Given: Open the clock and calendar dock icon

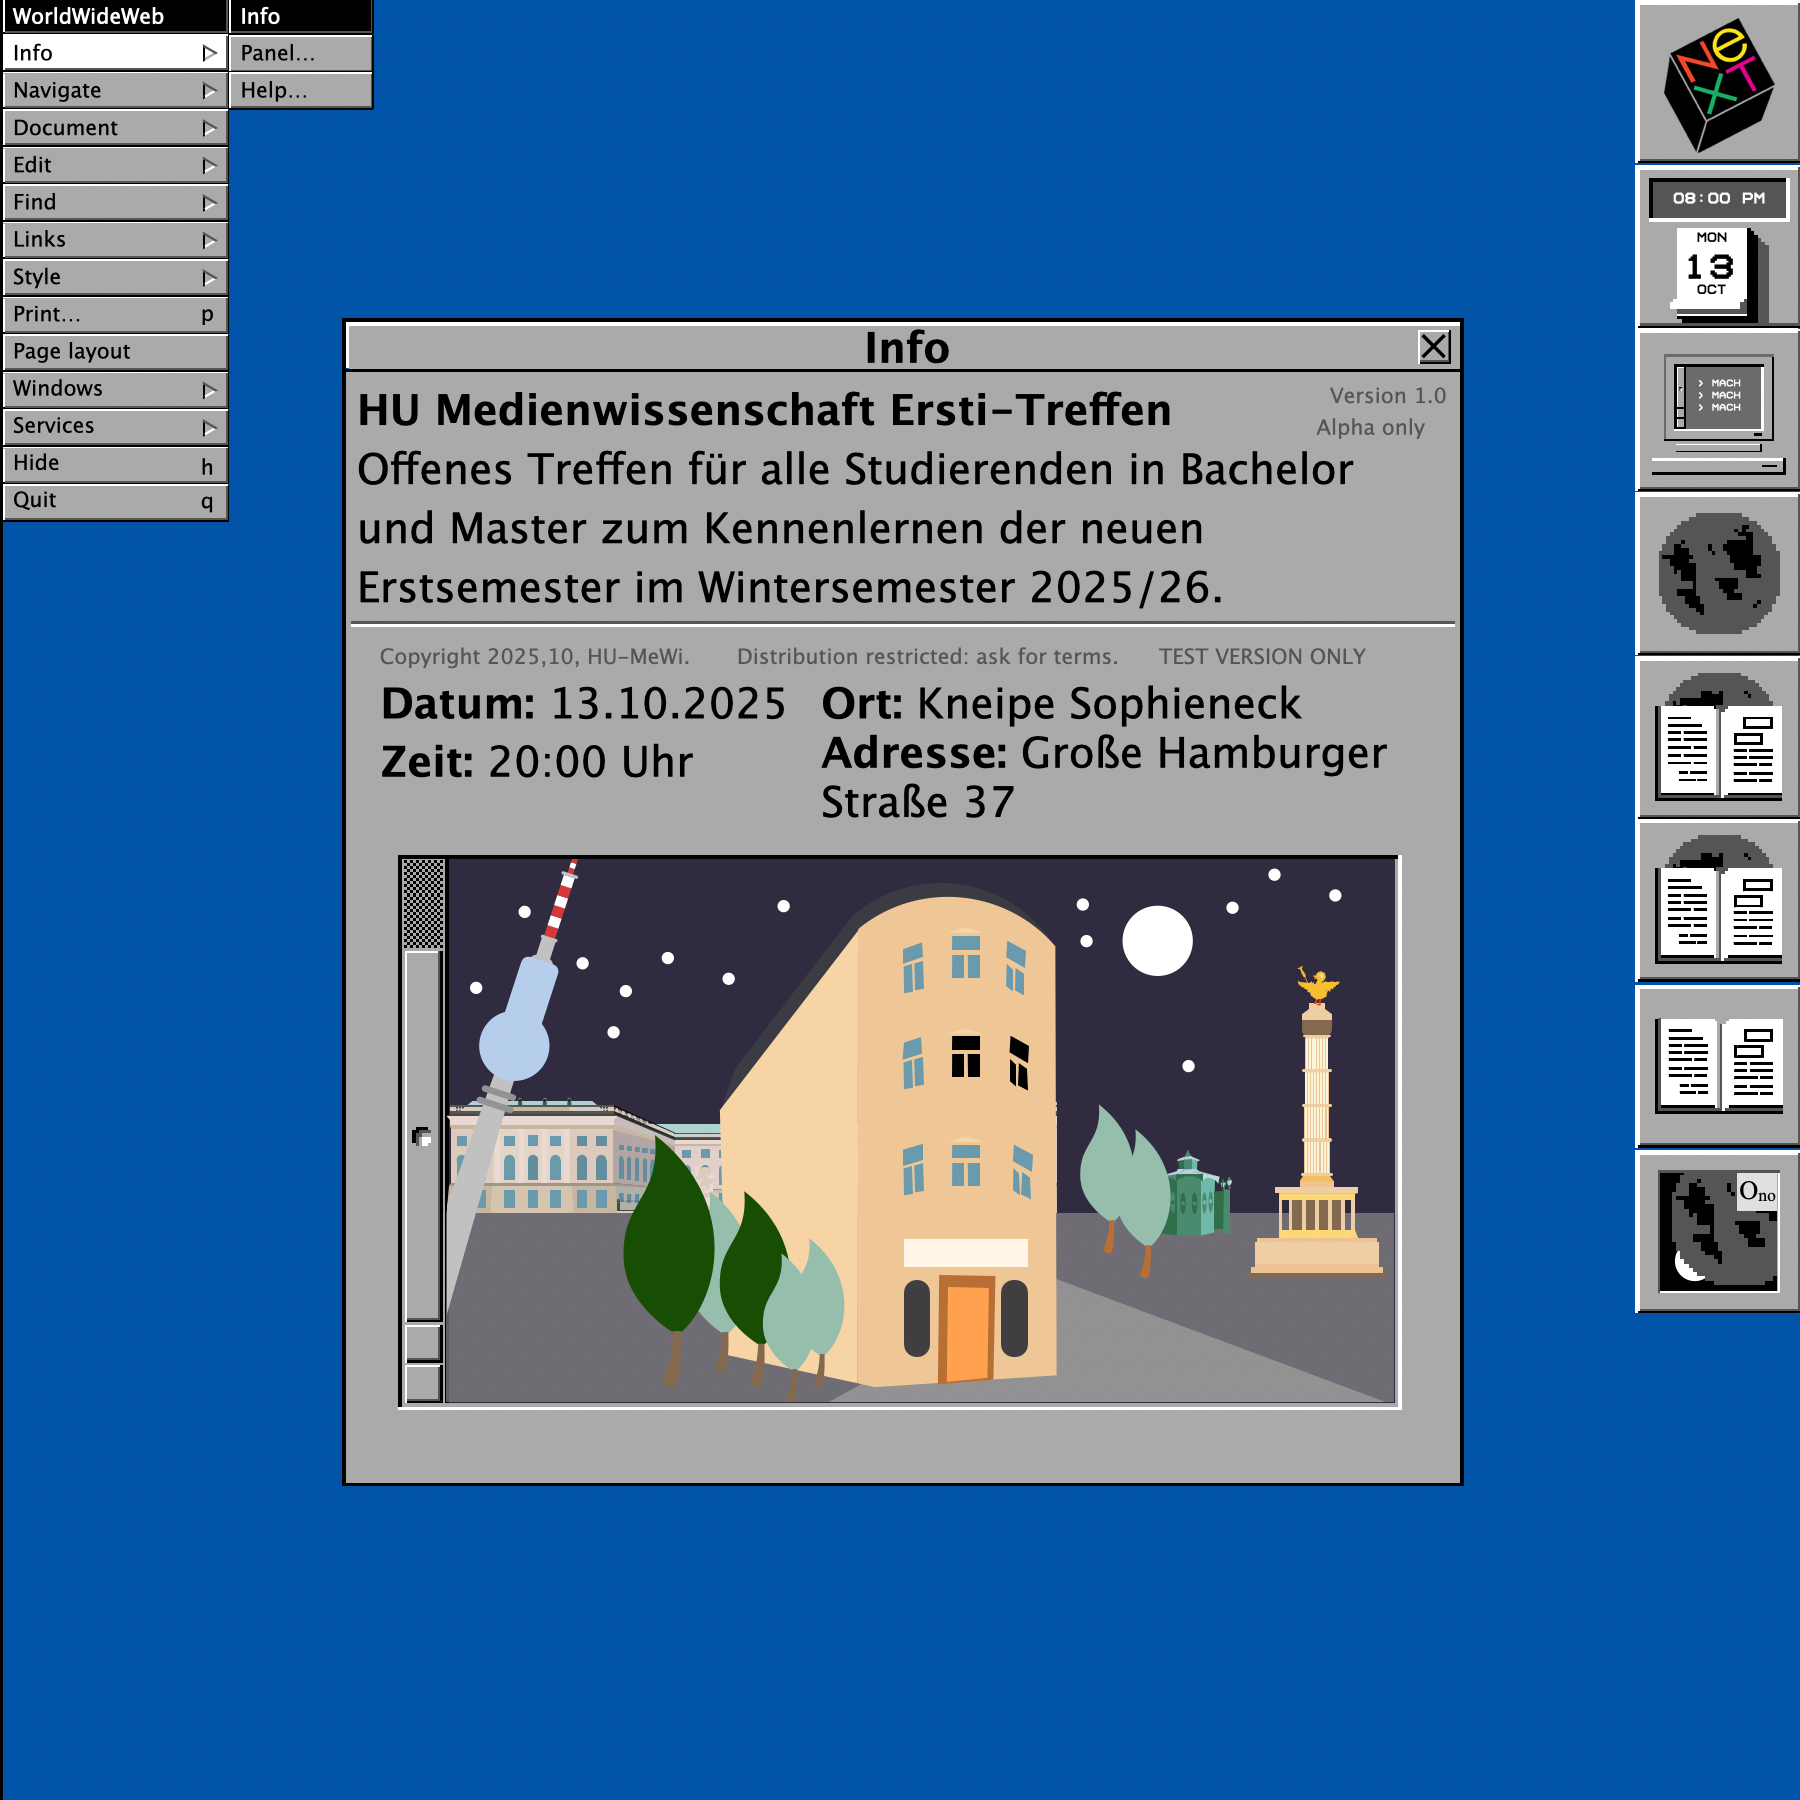Looking at the screenshot, I should pyautogui.click(x=1717, y=247).
